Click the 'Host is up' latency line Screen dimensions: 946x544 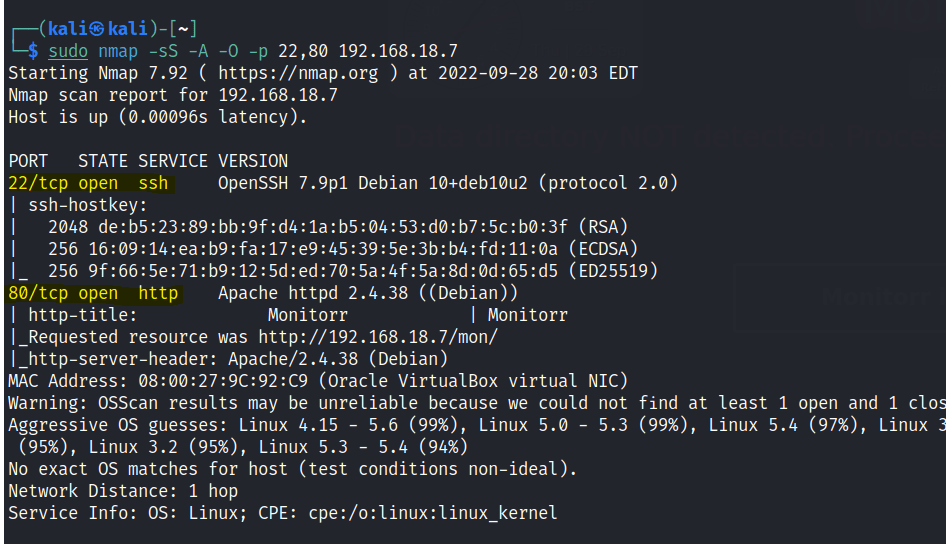[x=157, y=117]
